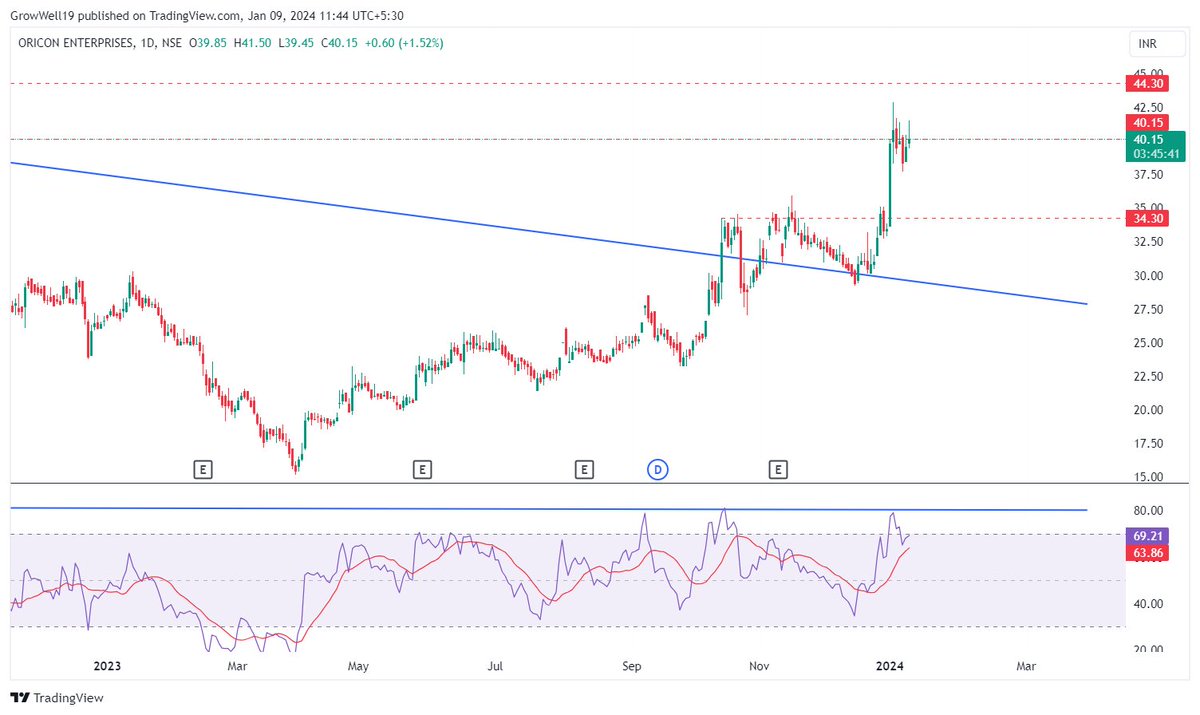This screenshot has height=715, width=1200.
Task: Open the earnings marker dated February 2023
Action: pyautogui.click(x=203, y=468)
